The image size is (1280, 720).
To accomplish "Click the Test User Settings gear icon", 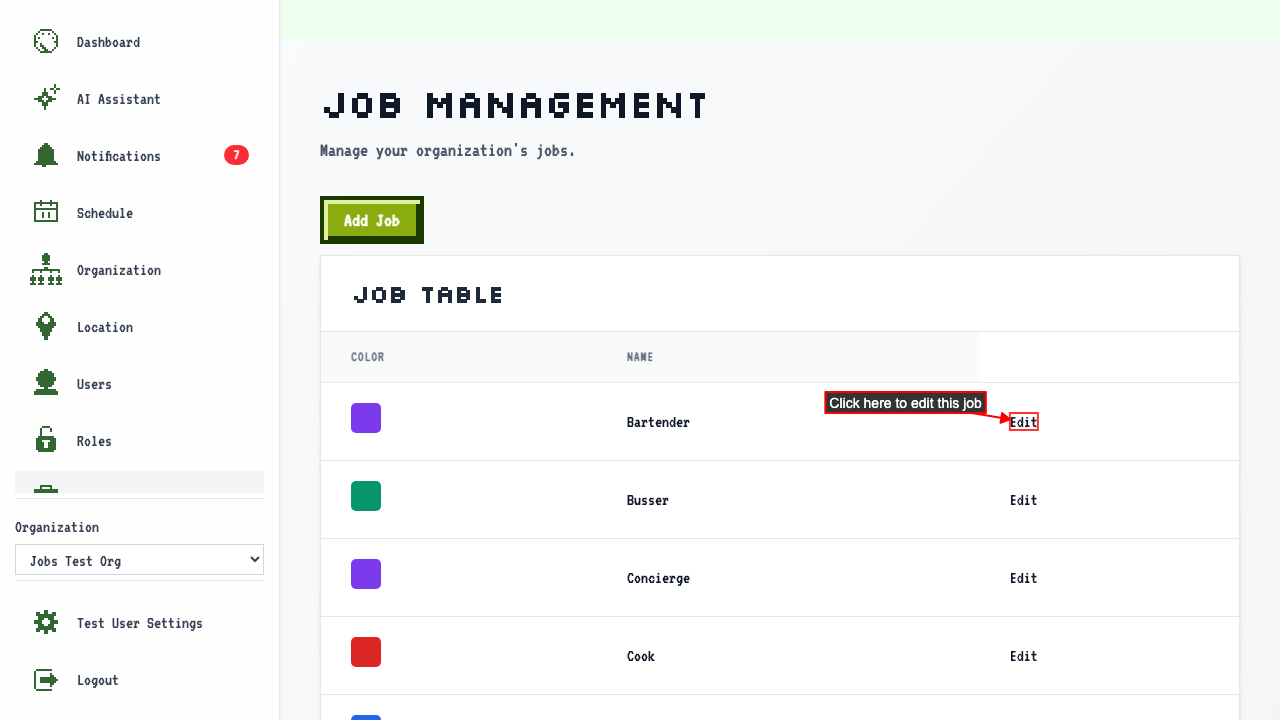I will [46, 622].
